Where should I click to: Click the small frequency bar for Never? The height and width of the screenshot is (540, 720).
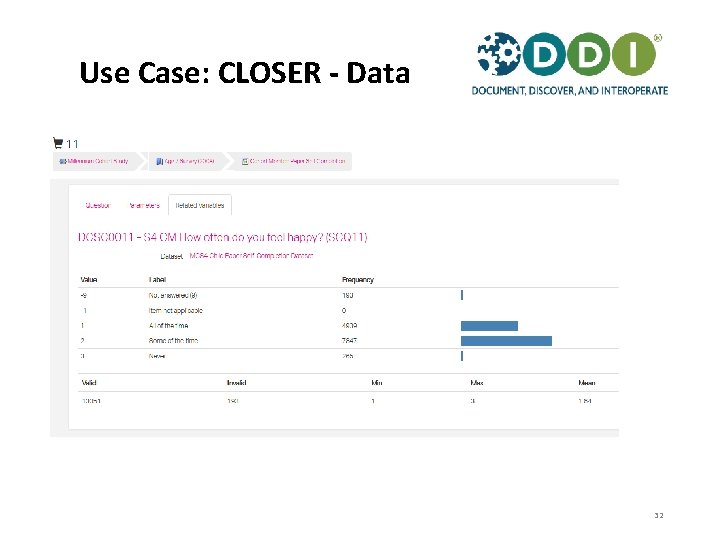pos(462,356)
